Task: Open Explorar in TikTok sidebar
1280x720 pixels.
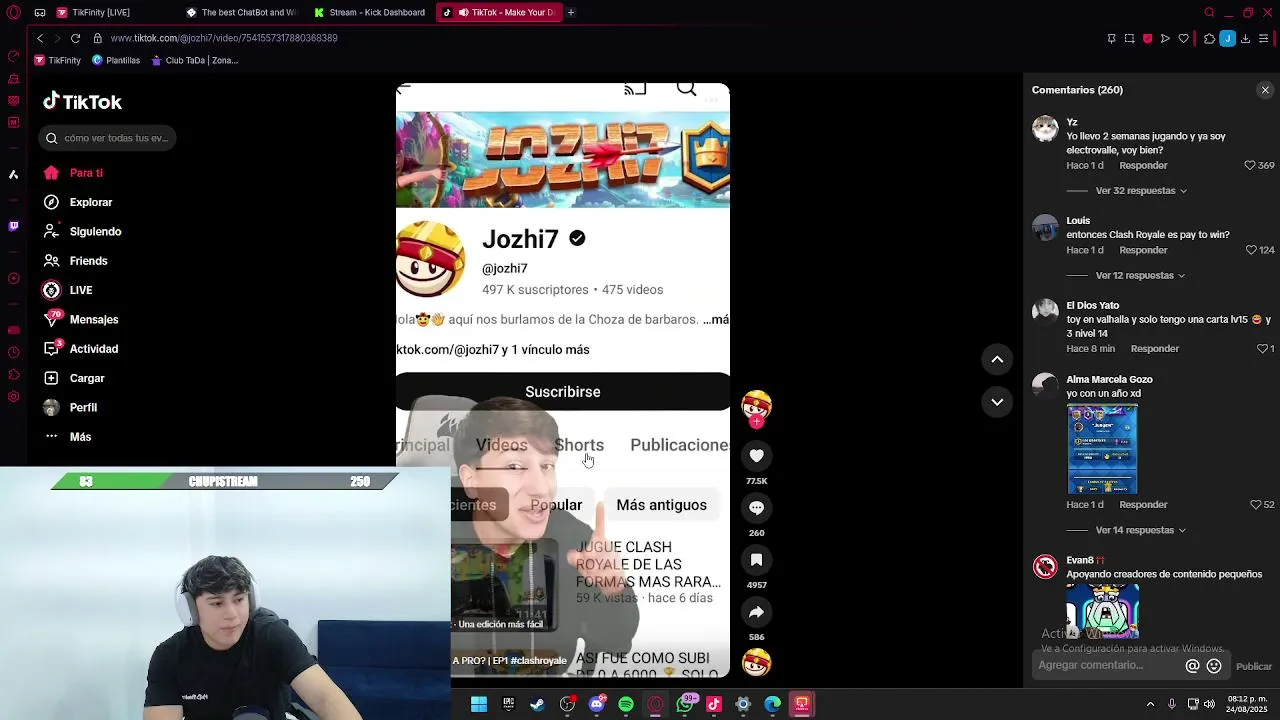Action: tap(78, 202)
